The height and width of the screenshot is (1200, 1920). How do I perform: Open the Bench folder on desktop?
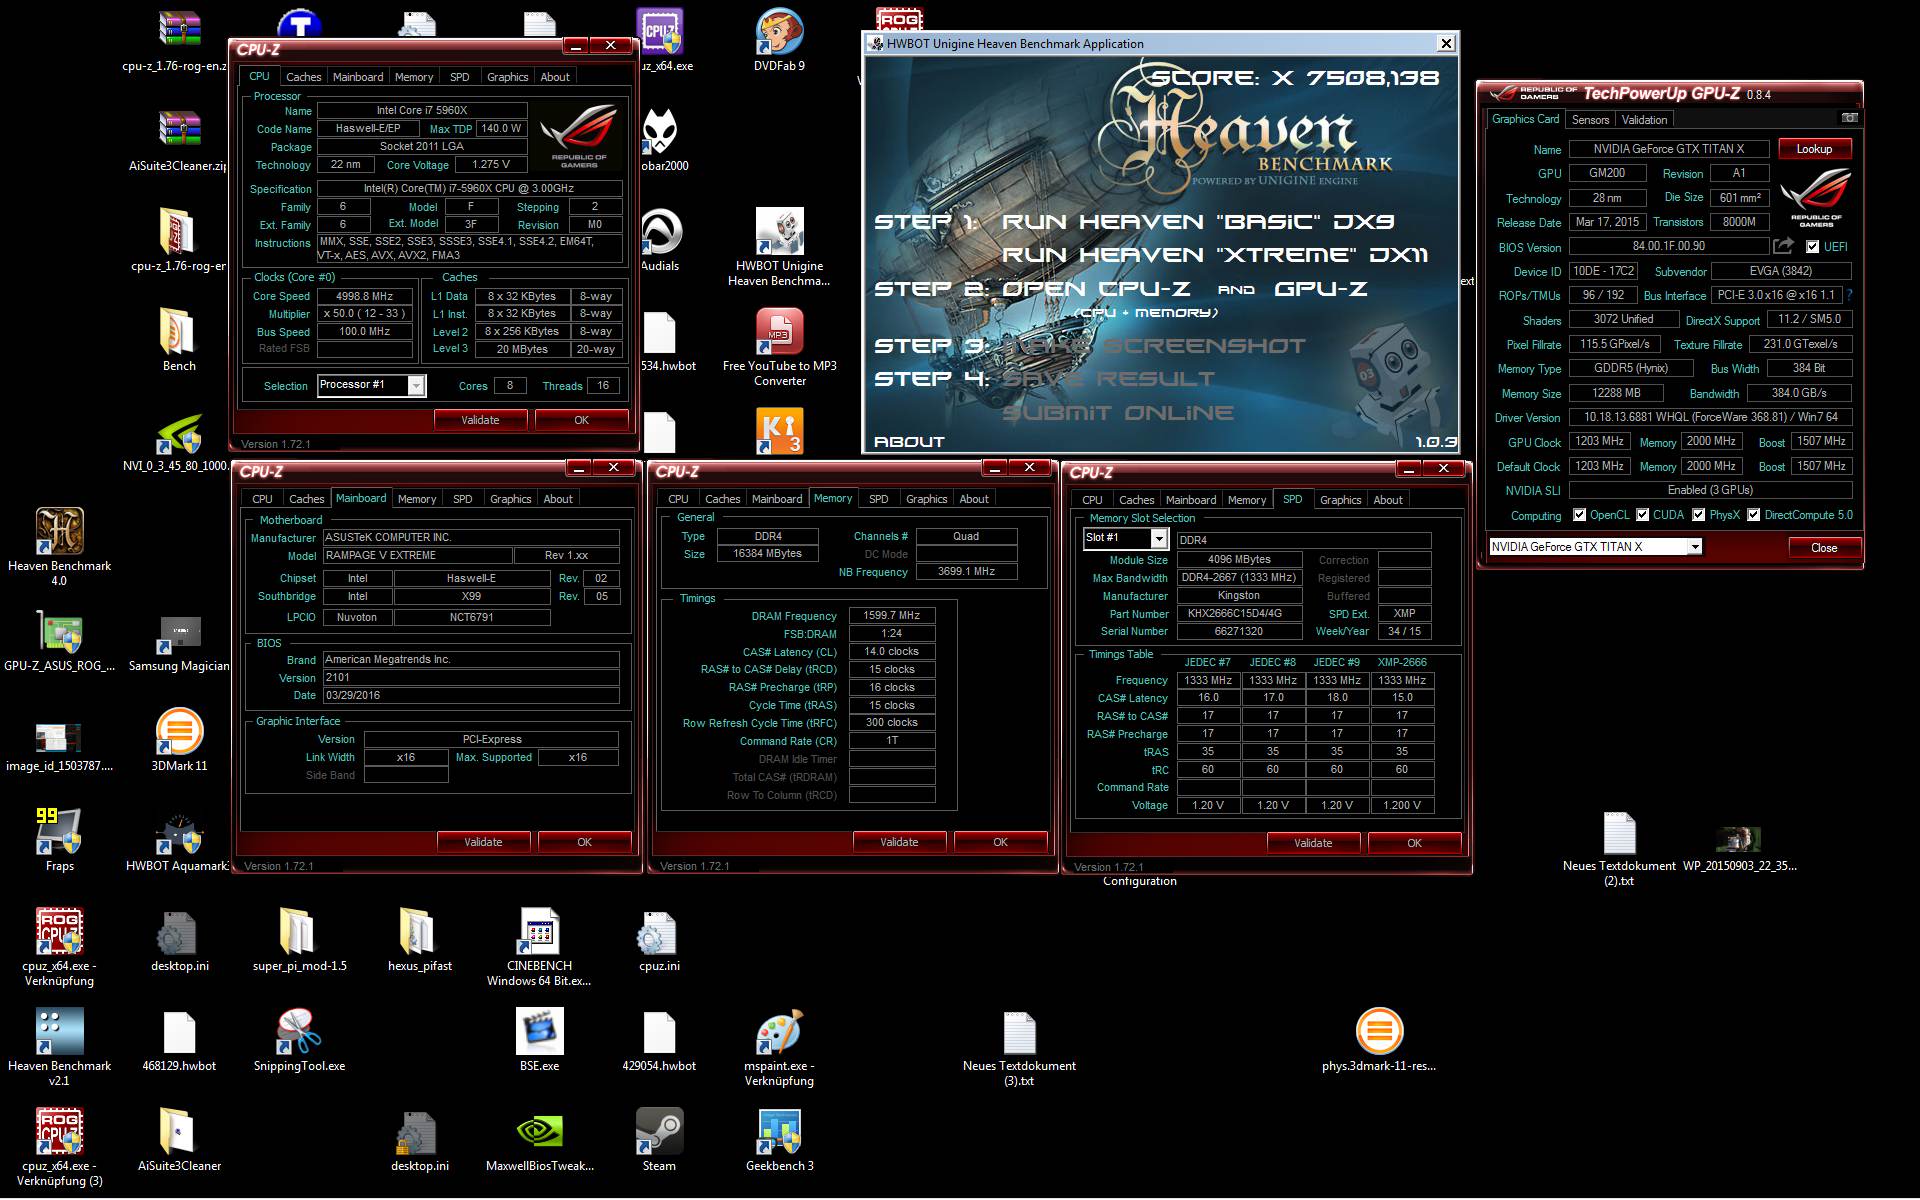(179, 332)
